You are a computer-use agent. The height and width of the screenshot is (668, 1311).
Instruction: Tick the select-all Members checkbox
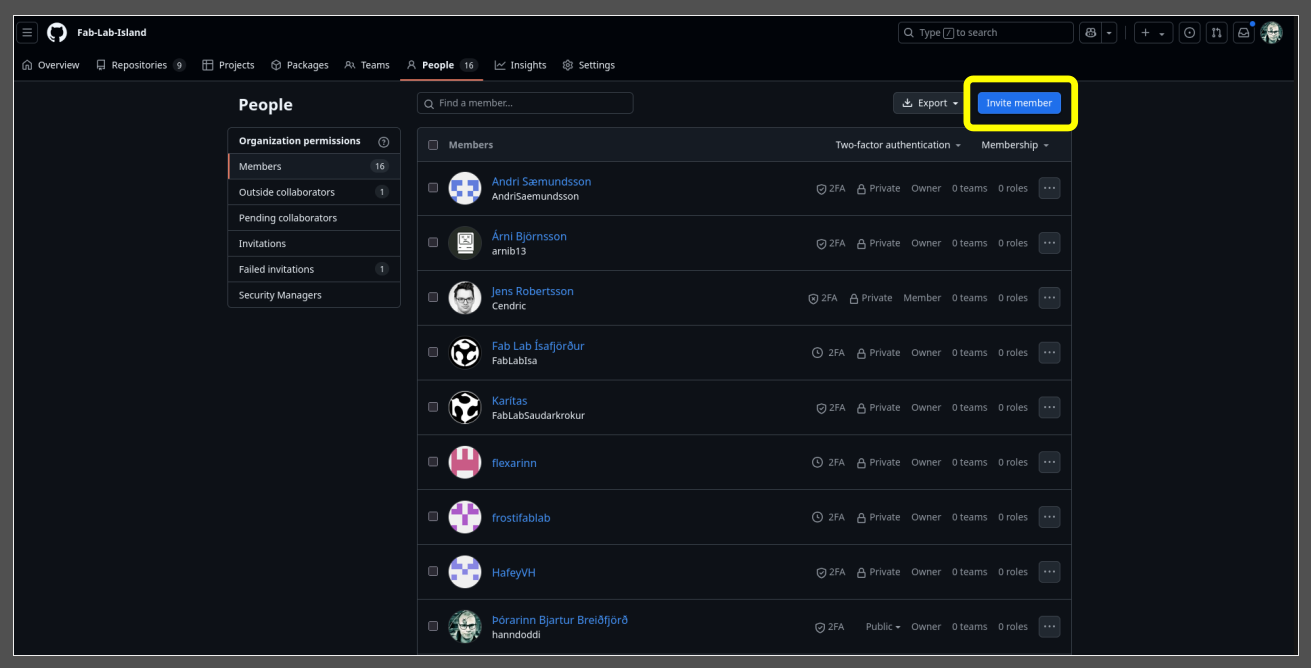433,145
